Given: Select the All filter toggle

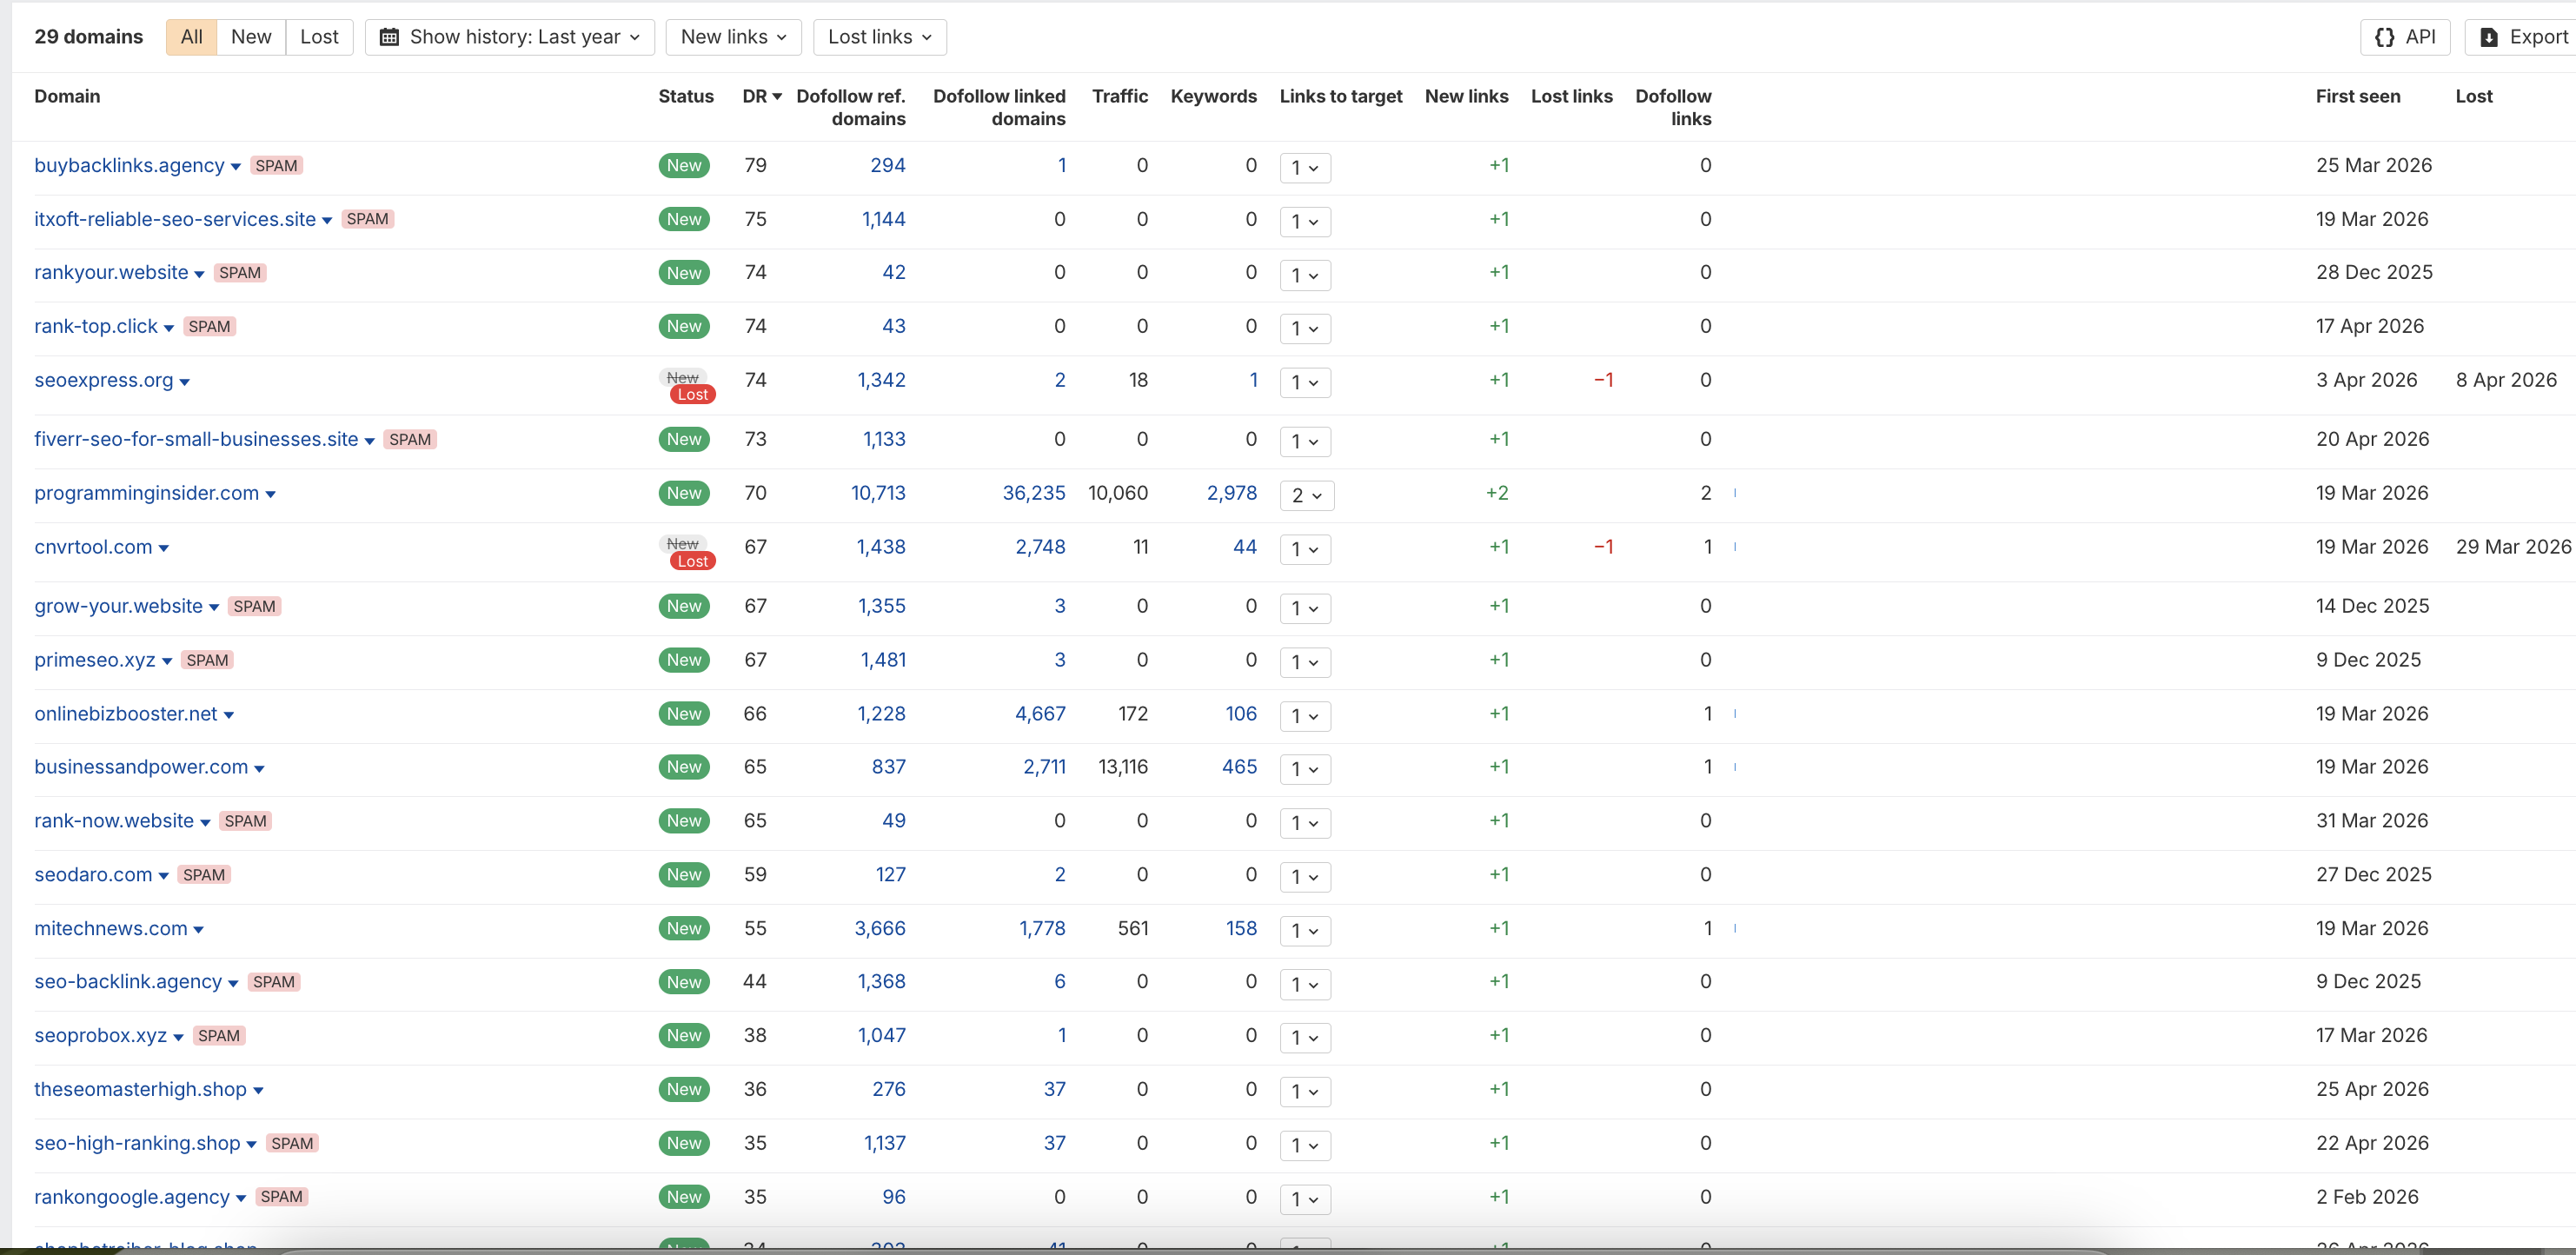Looking at the screenshot, I should click(191, 37).
